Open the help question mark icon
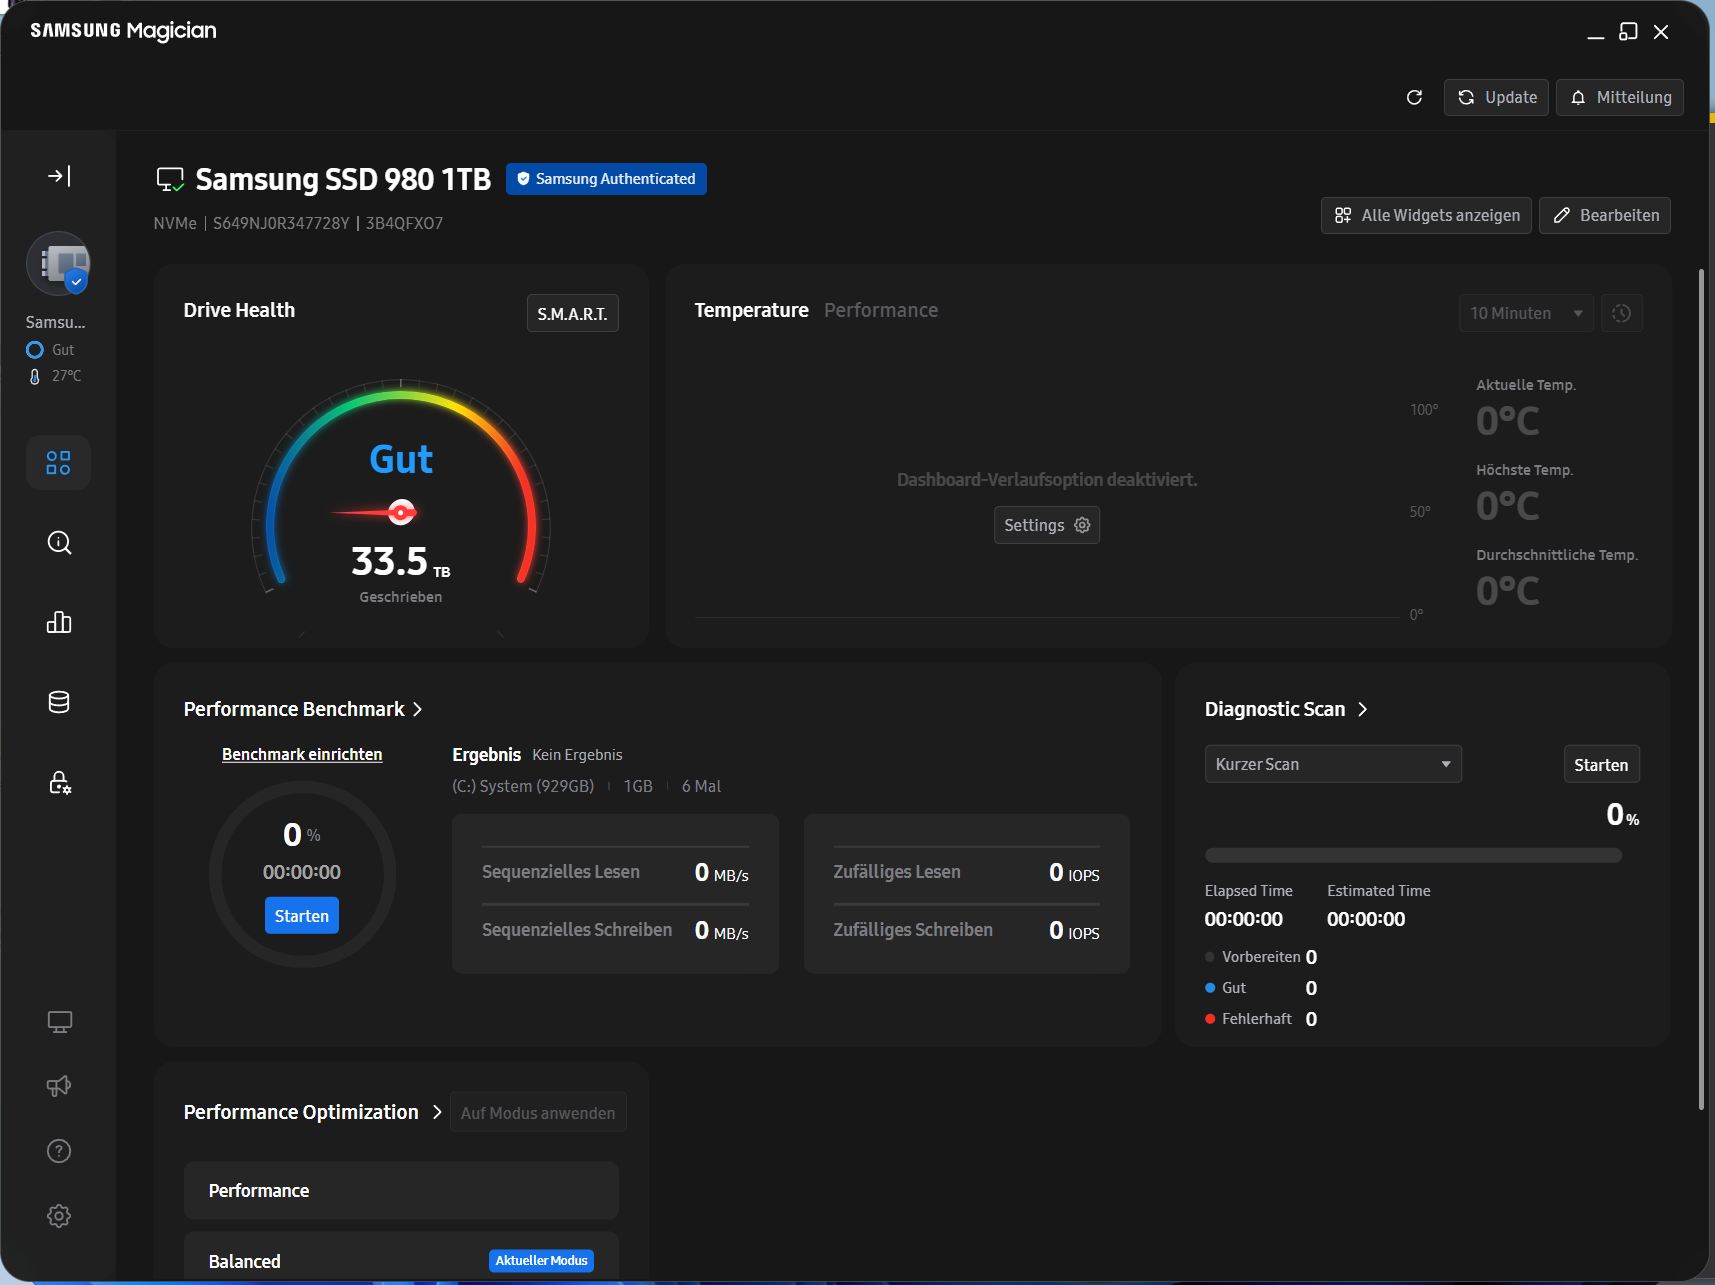This screenshot has width=1715, height=1285. coord(59,1151)
